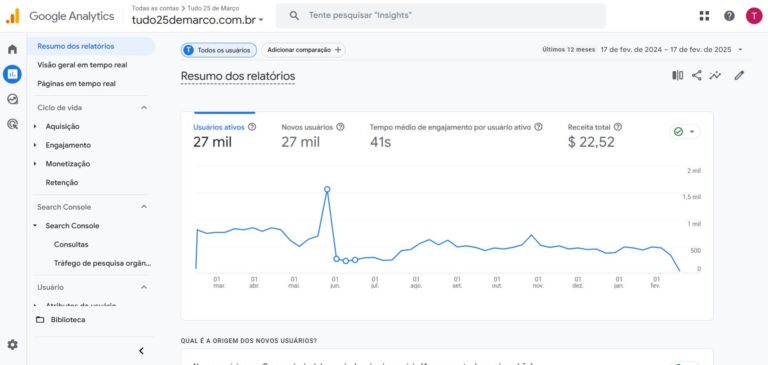Open the Google apps grid
This screenshot has width=768, height=365.
704,16
